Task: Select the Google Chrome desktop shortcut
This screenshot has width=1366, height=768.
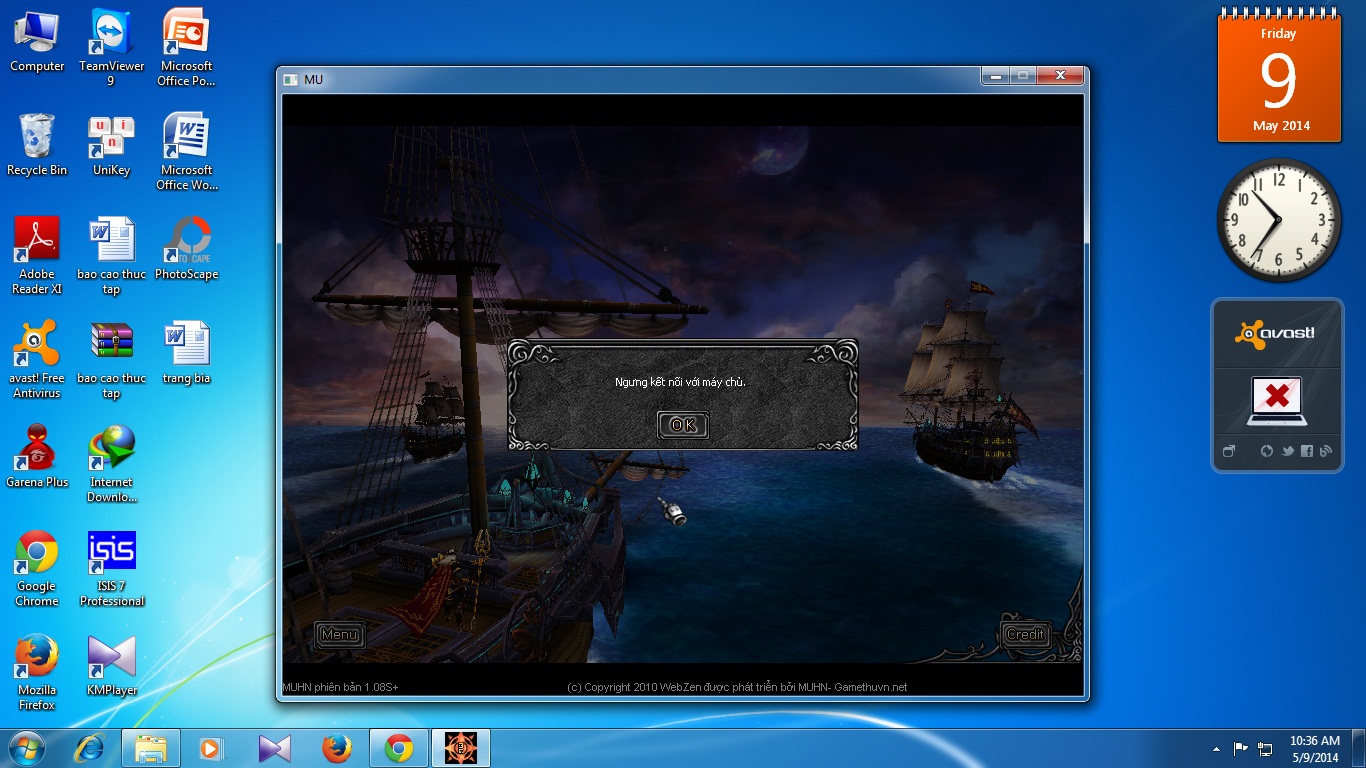Action: pyautogui.click(x=37, y=568)
